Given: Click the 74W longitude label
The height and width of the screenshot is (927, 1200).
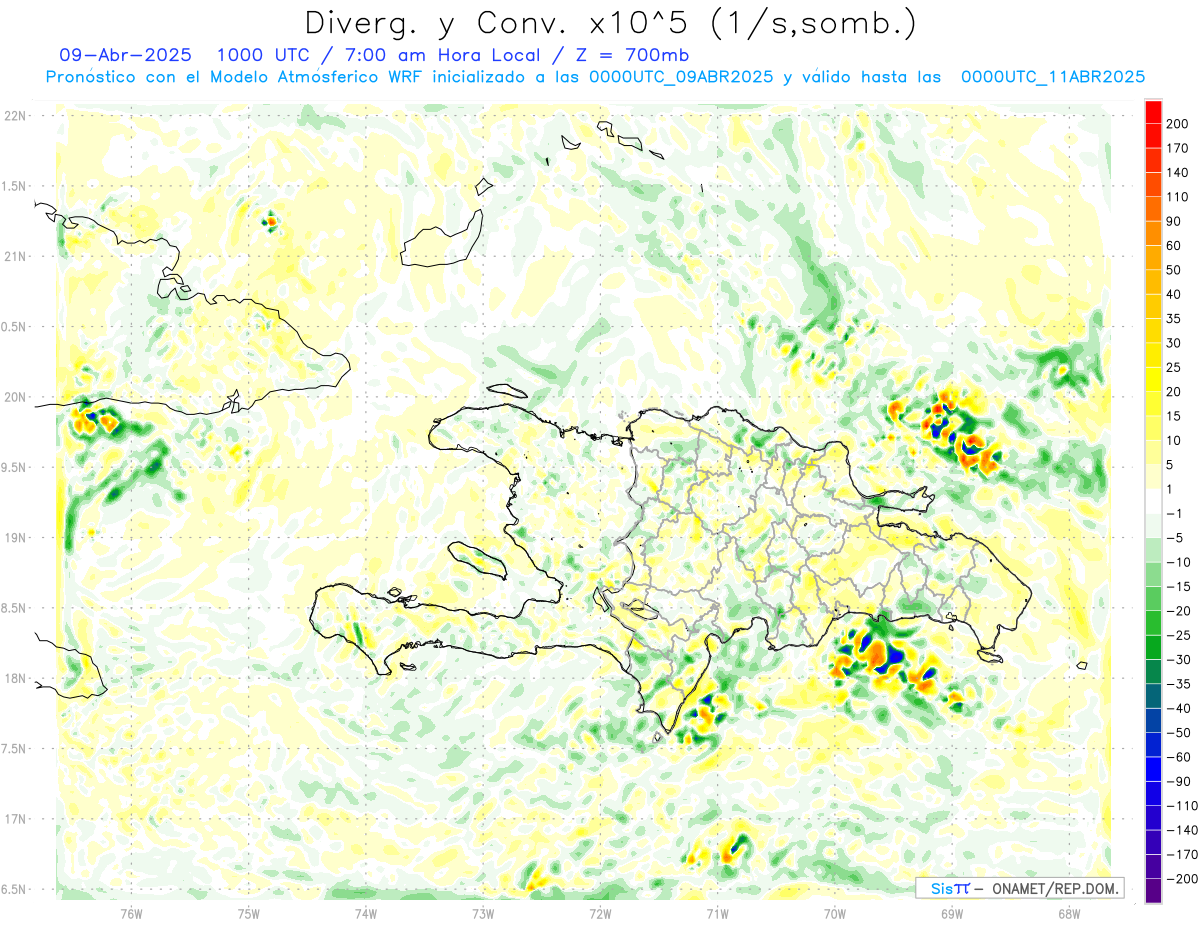Looking at the screenshot, I should click(365, 913).
